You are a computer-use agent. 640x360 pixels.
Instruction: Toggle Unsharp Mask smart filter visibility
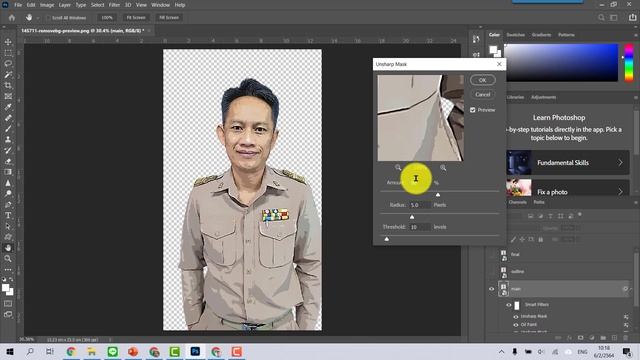516,317
